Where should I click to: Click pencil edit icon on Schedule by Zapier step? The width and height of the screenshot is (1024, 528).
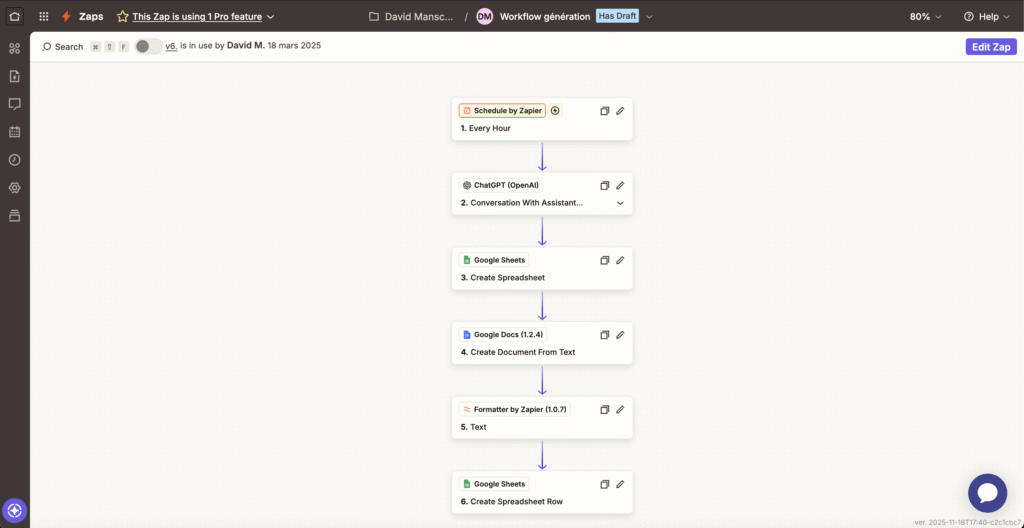[x=620, y=111]
